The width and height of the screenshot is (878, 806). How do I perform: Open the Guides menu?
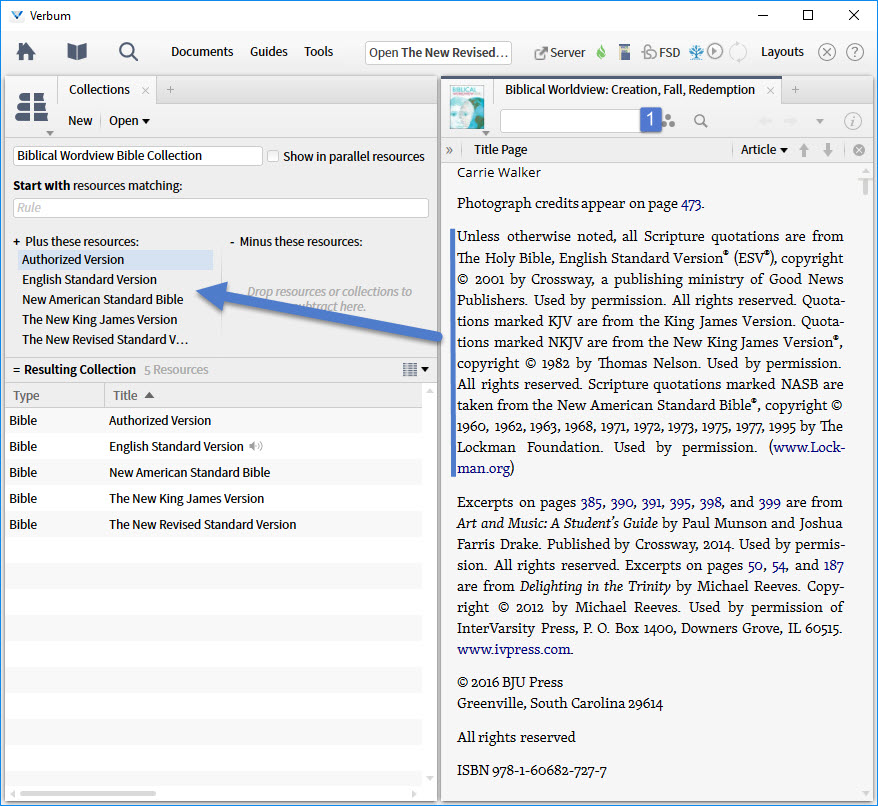269,52
